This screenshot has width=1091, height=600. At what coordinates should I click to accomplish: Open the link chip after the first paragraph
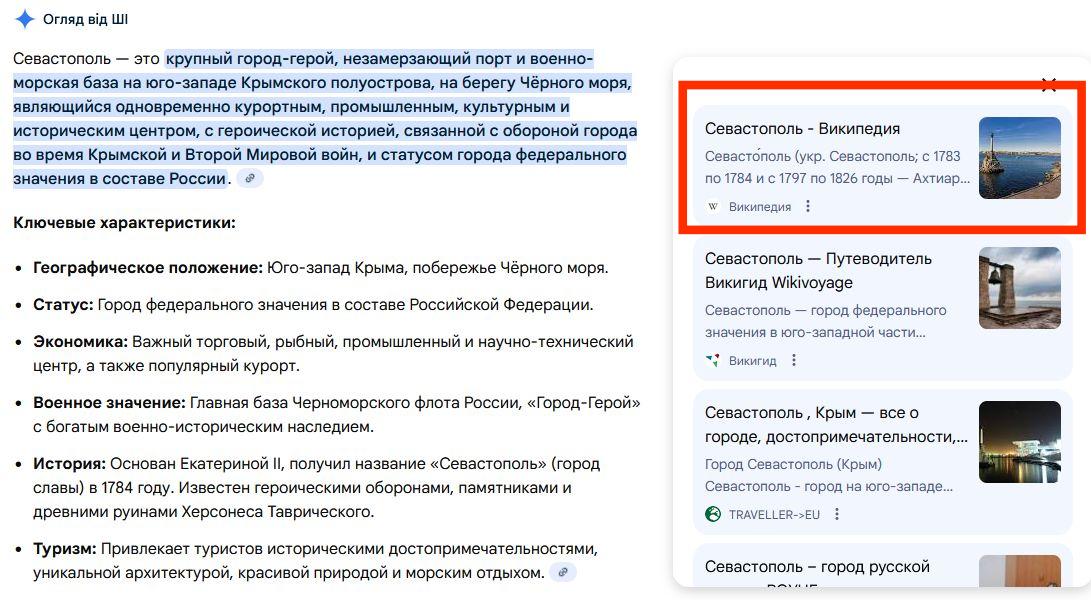(x=249, y=179)
